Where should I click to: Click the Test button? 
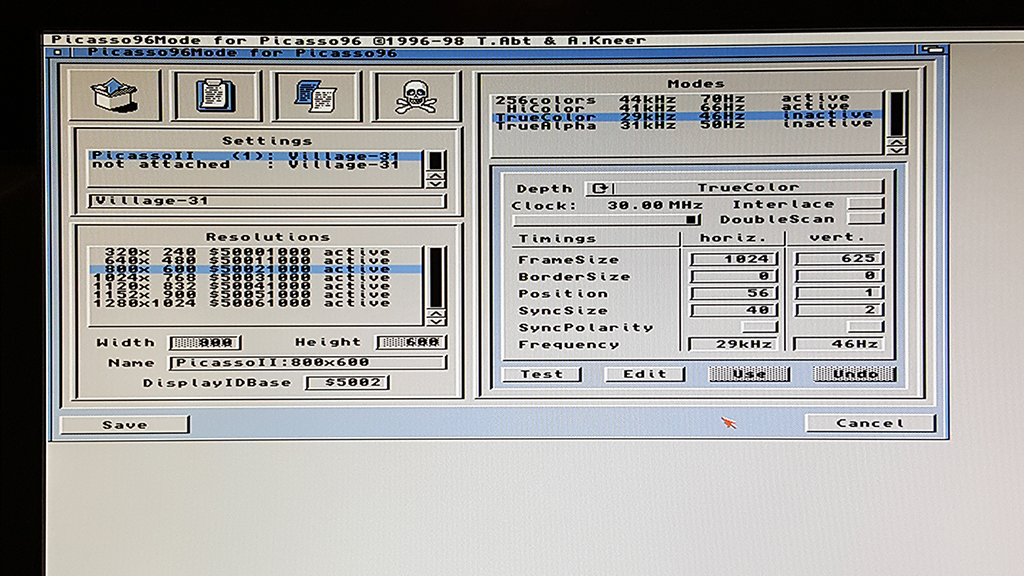(541, 374)
